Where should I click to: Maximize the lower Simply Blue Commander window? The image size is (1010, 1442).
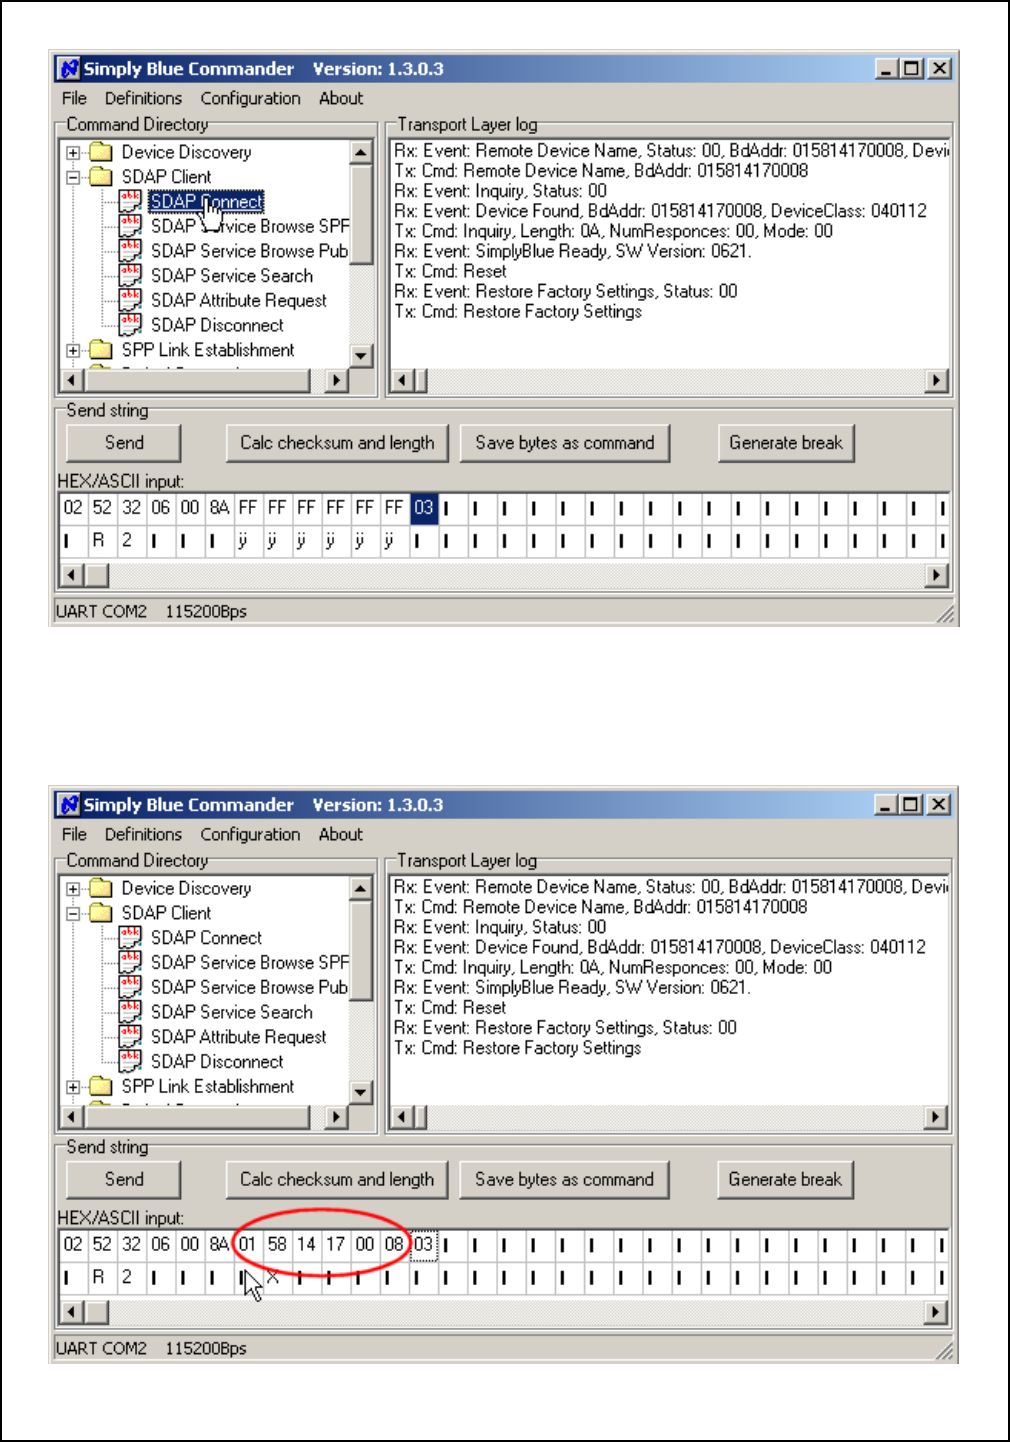pos(911,805)
